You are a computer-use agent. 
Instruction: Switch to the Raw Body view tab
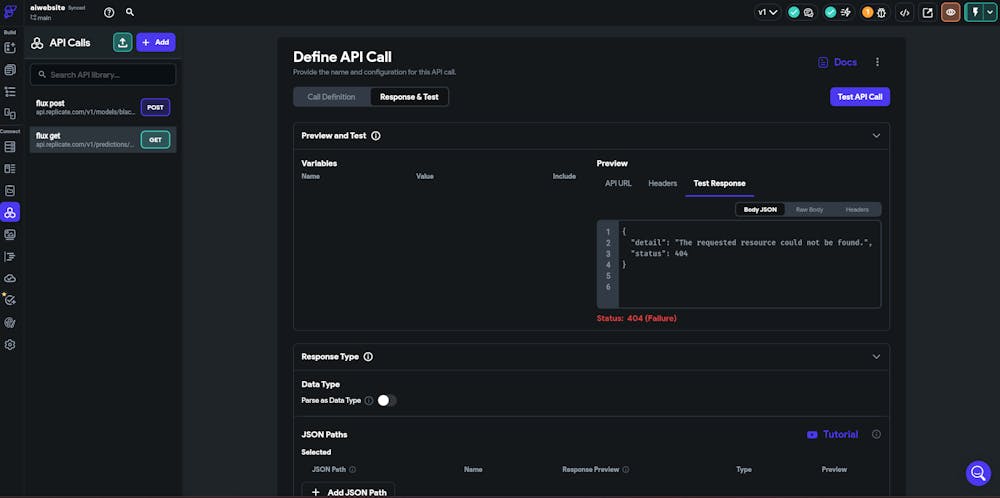tap(809, 209)
